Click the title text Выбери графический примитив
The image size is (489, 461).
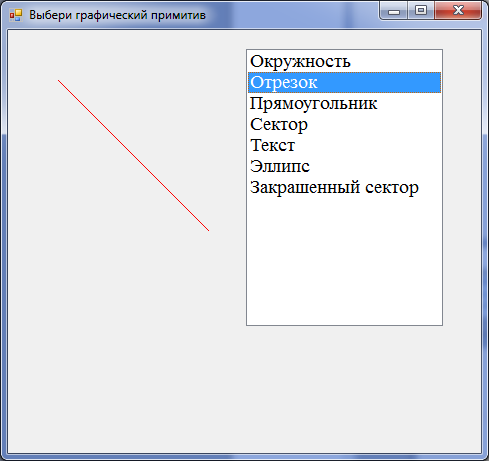pos(117,15)
